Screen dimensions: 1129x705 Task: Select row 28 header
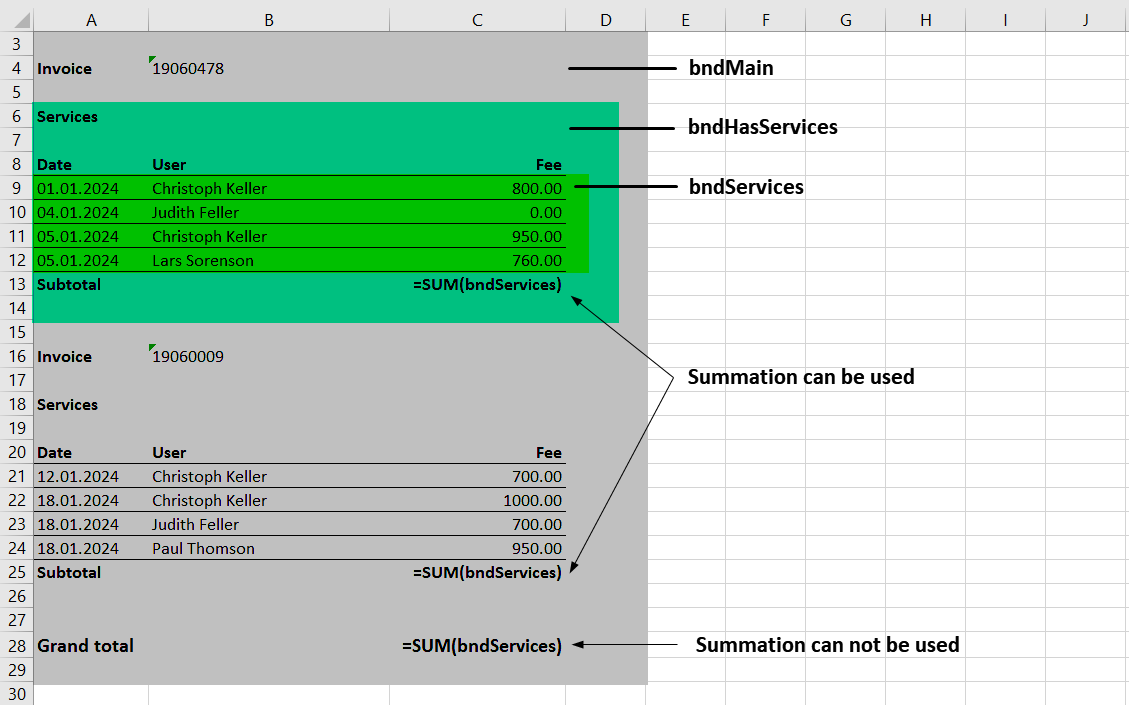[x=16, y=646]
